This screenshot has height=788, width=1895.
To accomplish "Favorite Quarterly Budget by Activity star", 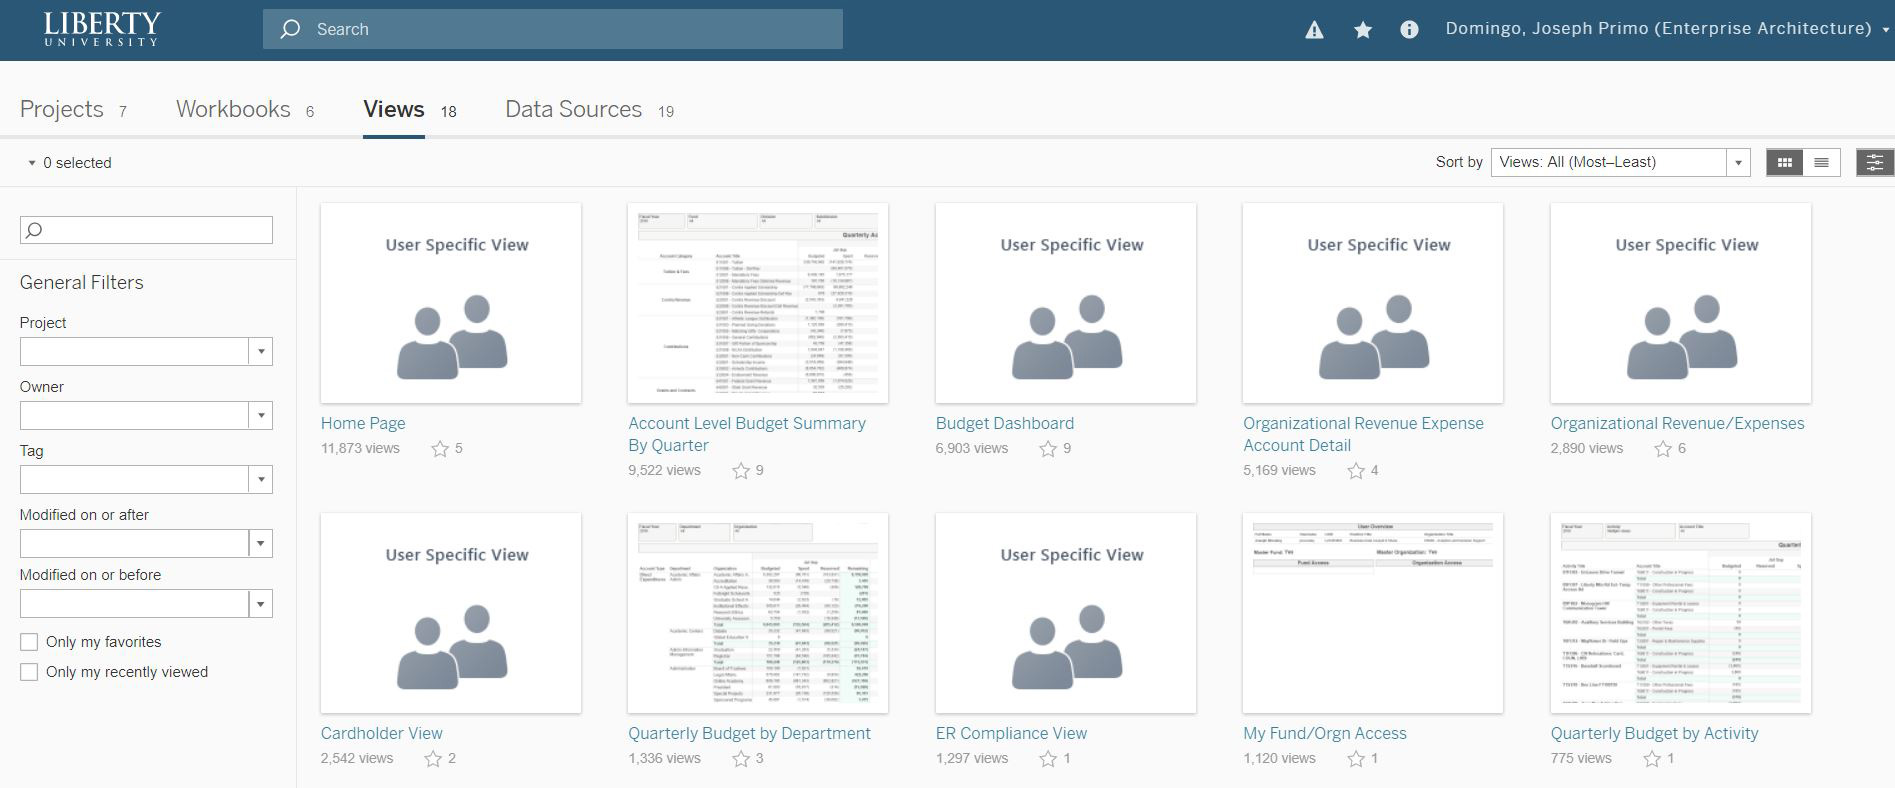I will tap(1652, 759).
